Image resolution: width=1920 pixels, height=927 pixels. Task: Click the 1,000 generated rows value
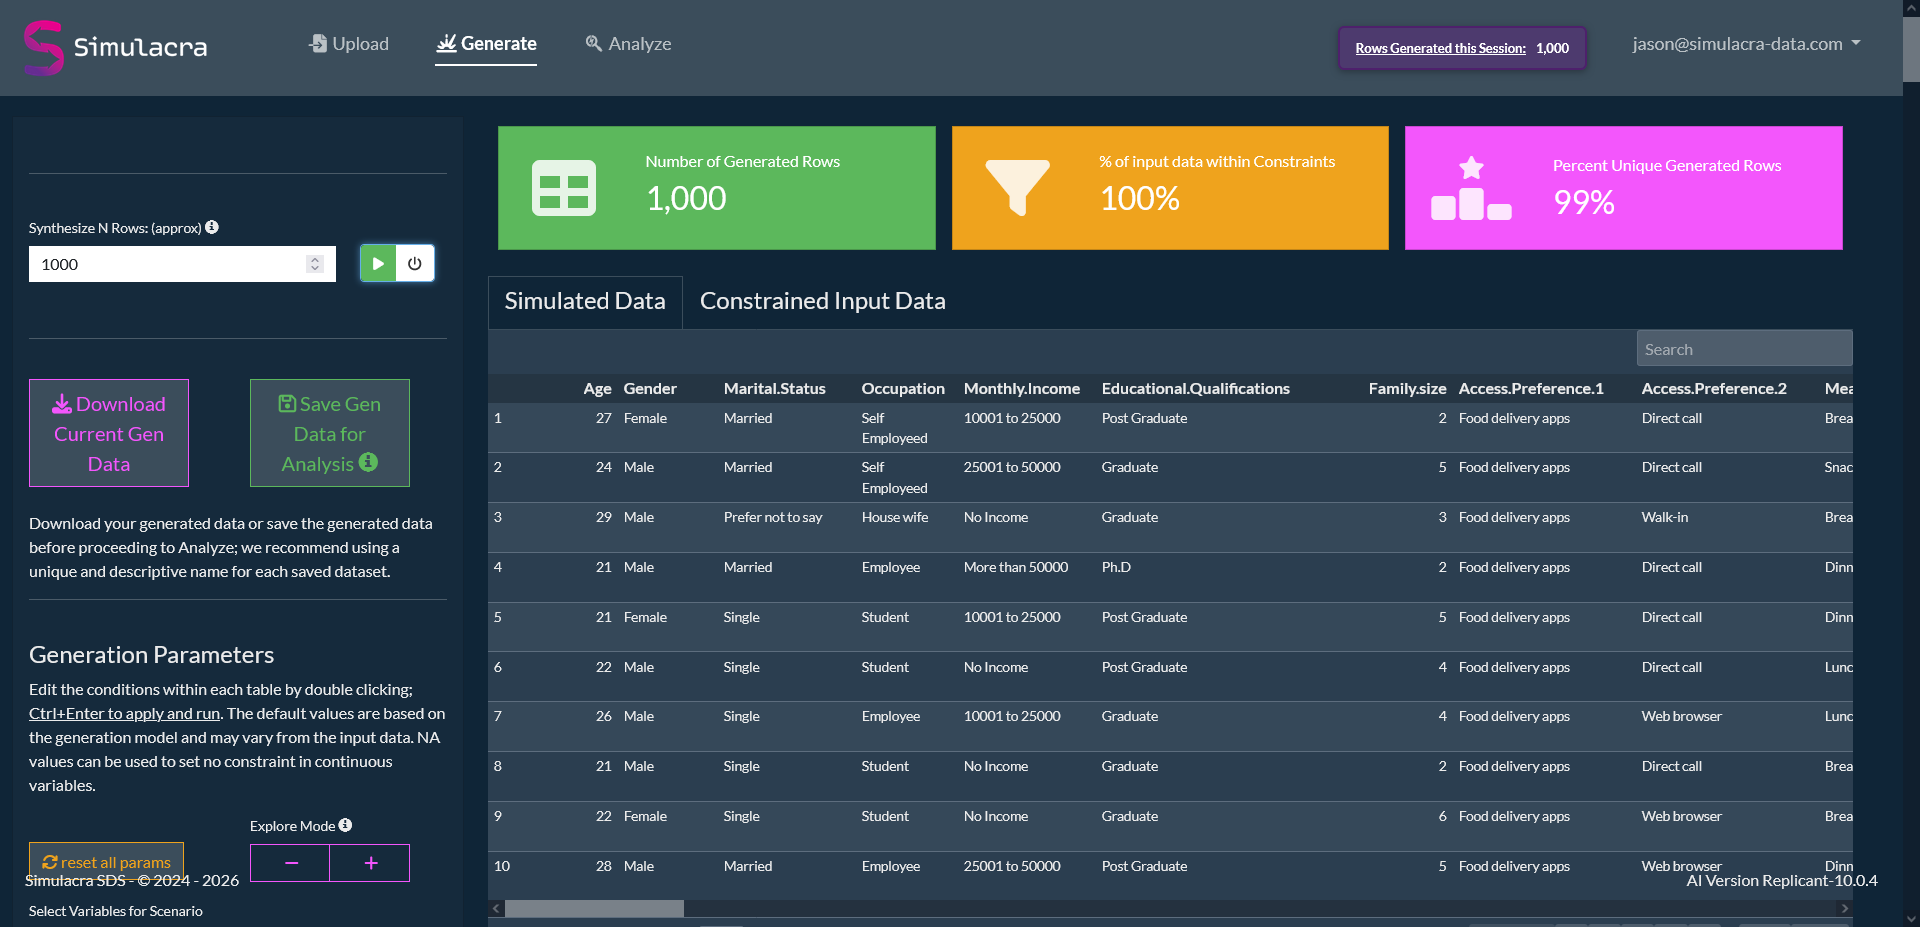click(x=686, y=198)
